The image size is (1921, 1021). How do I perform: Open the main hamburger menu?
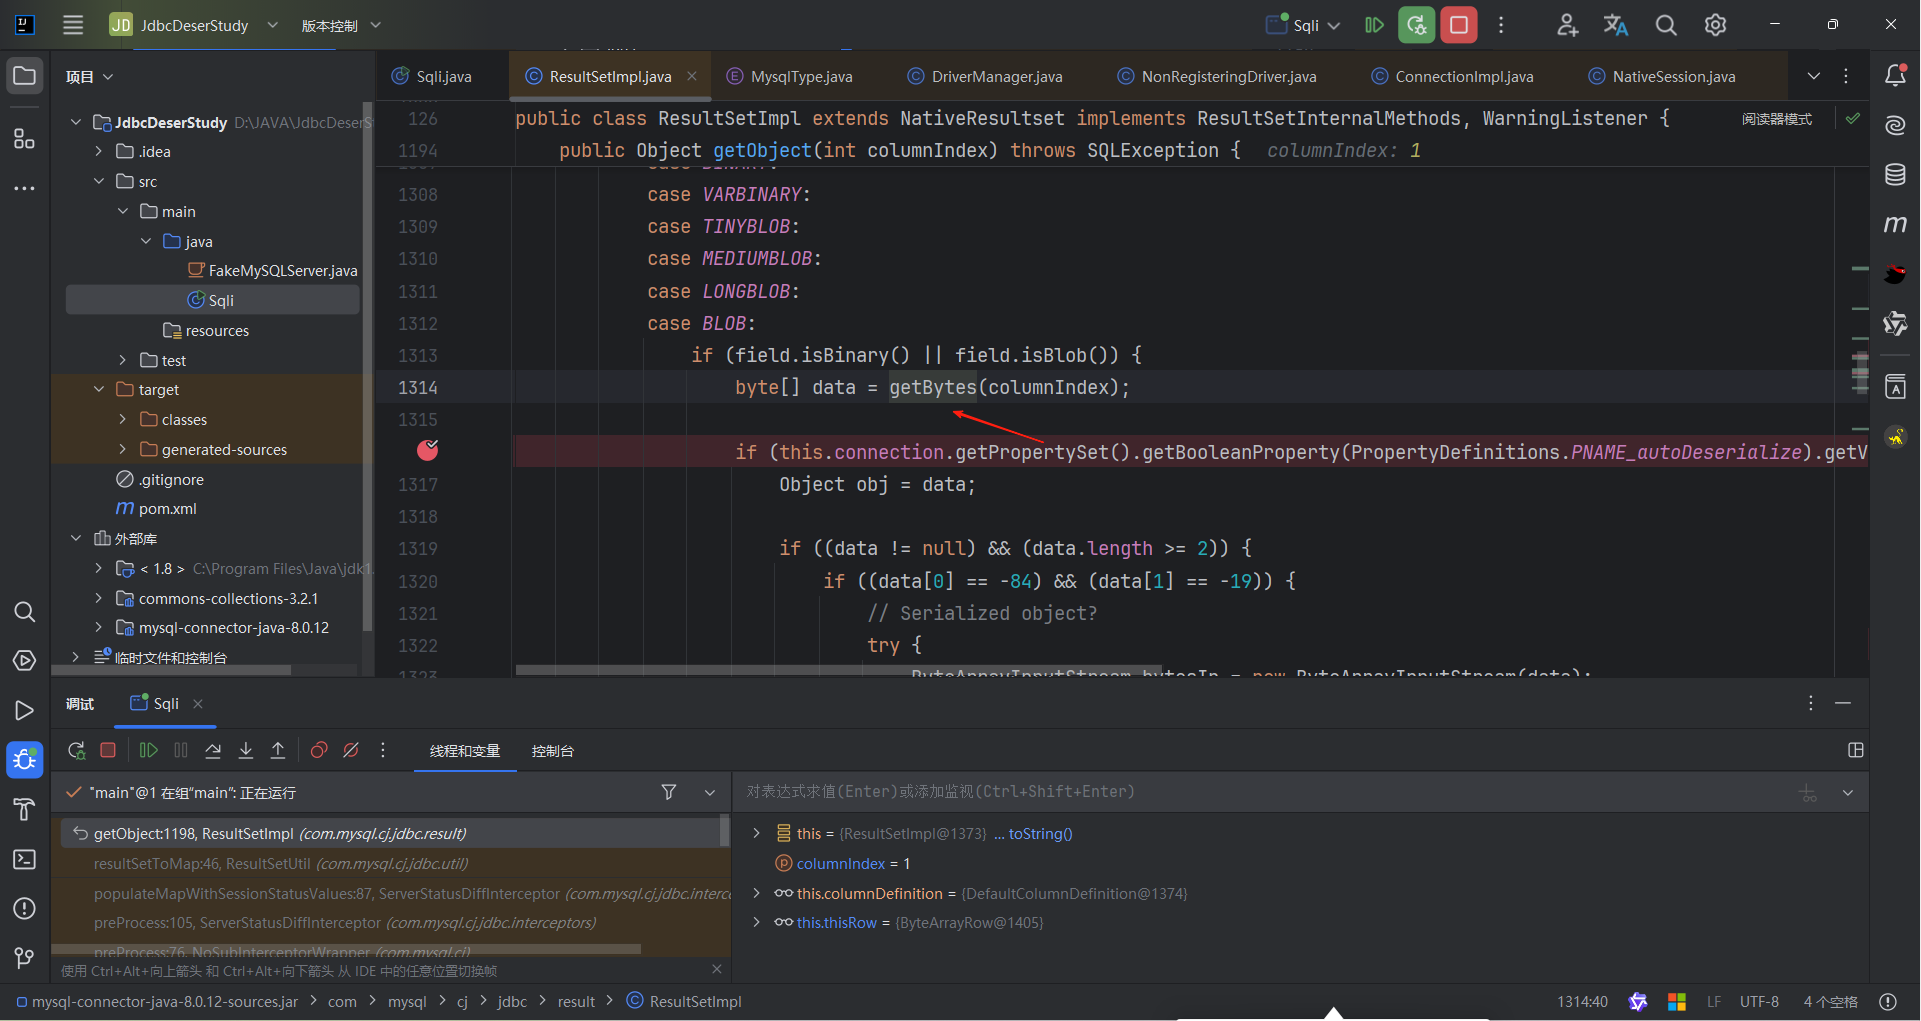pos(73,25)
